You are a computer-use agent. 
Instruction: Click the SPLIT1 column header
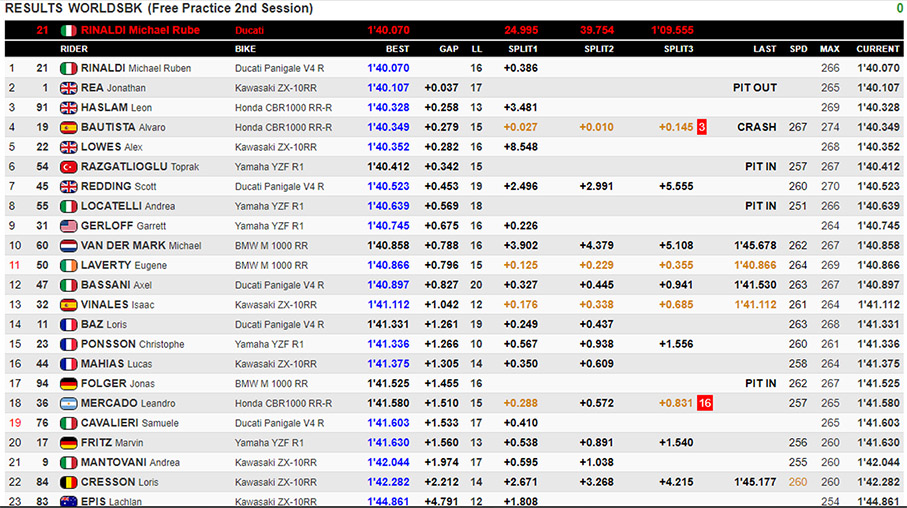click(x=523, y=49)
